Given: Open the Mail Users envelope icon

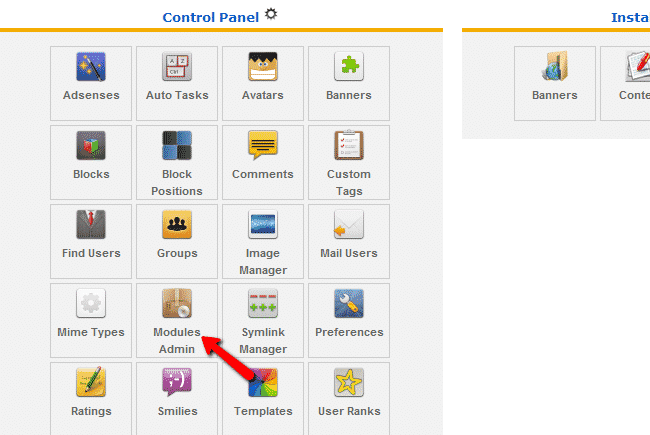Looking at the screenshot, I should pos(348,225).
